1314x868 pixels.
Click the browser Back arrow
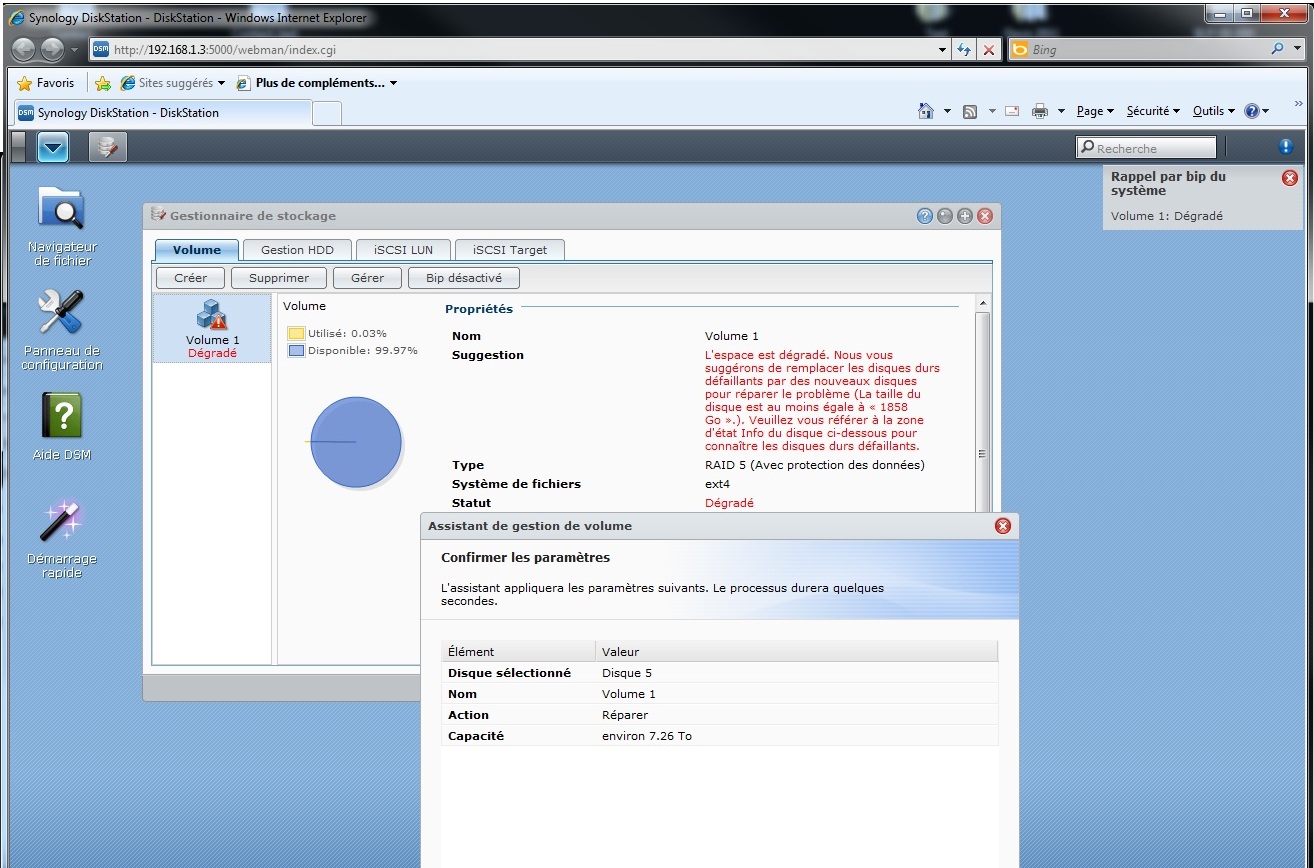24,49
